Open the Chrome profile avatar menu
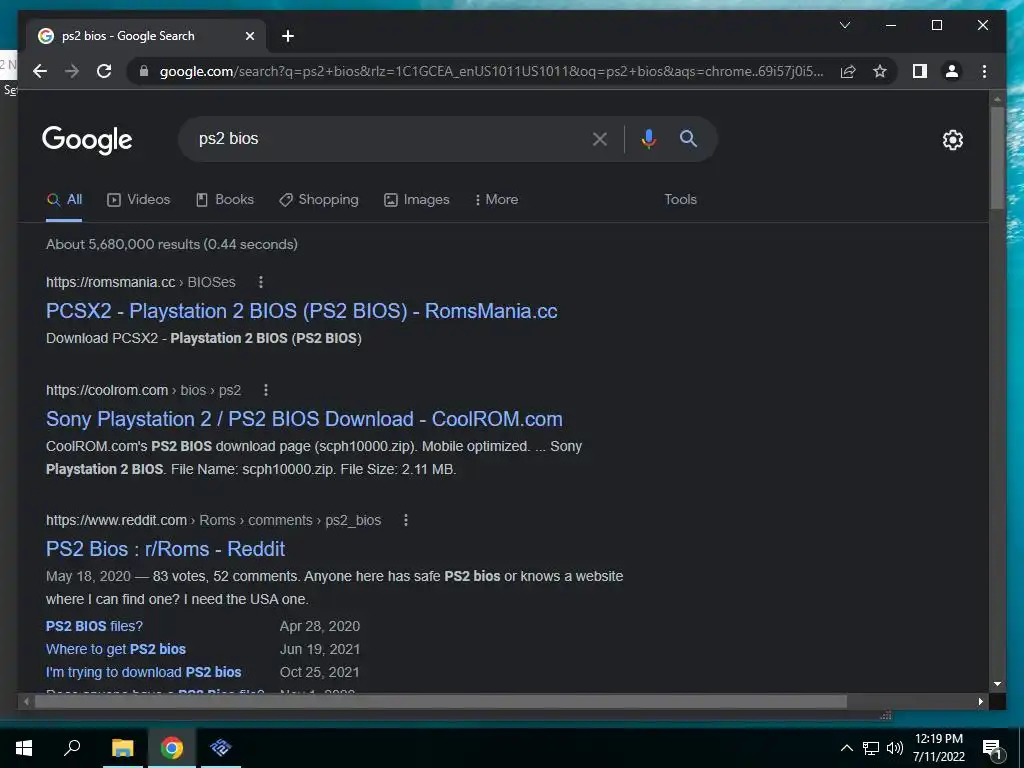The image size is (1024, 768). coord(952,71)
